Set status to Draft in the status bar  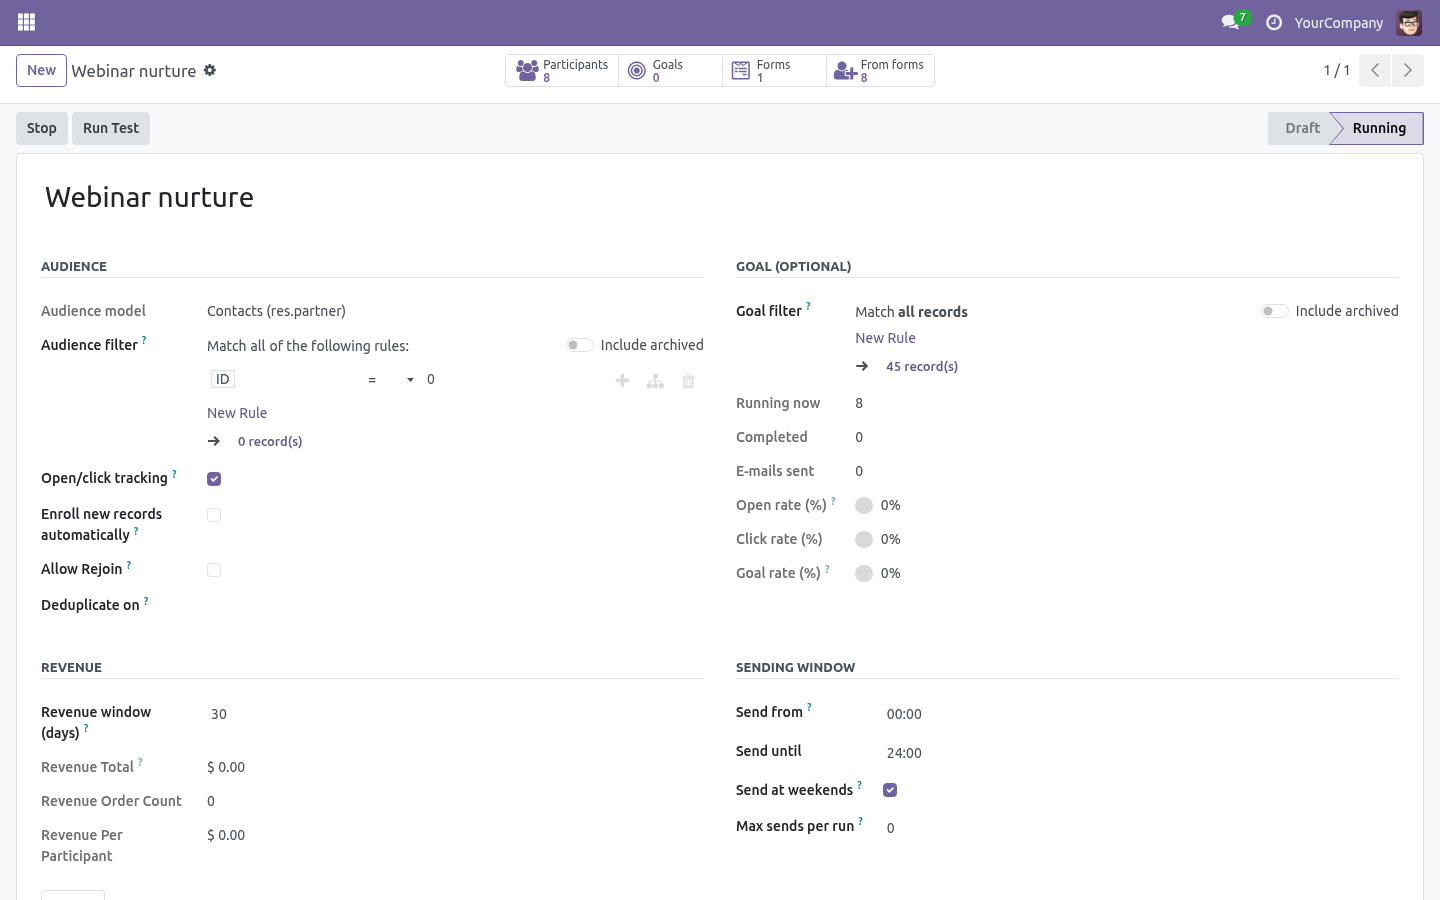1302,128
